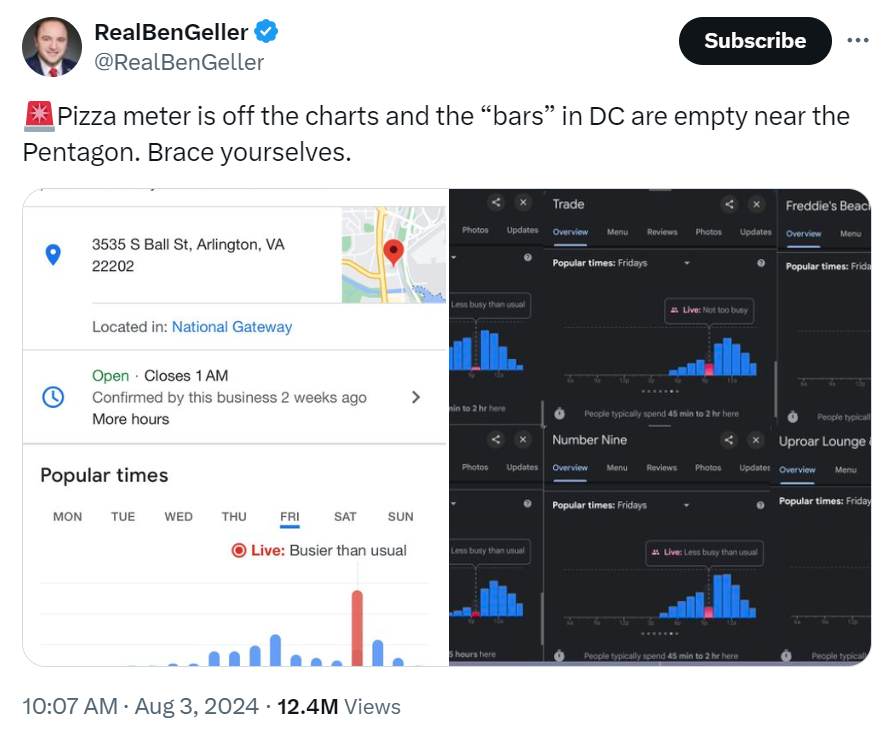Click the help icon beside Trade popular times
This screenshot has height=744, width=891.
pyautogui.click(x=761, y=263)
